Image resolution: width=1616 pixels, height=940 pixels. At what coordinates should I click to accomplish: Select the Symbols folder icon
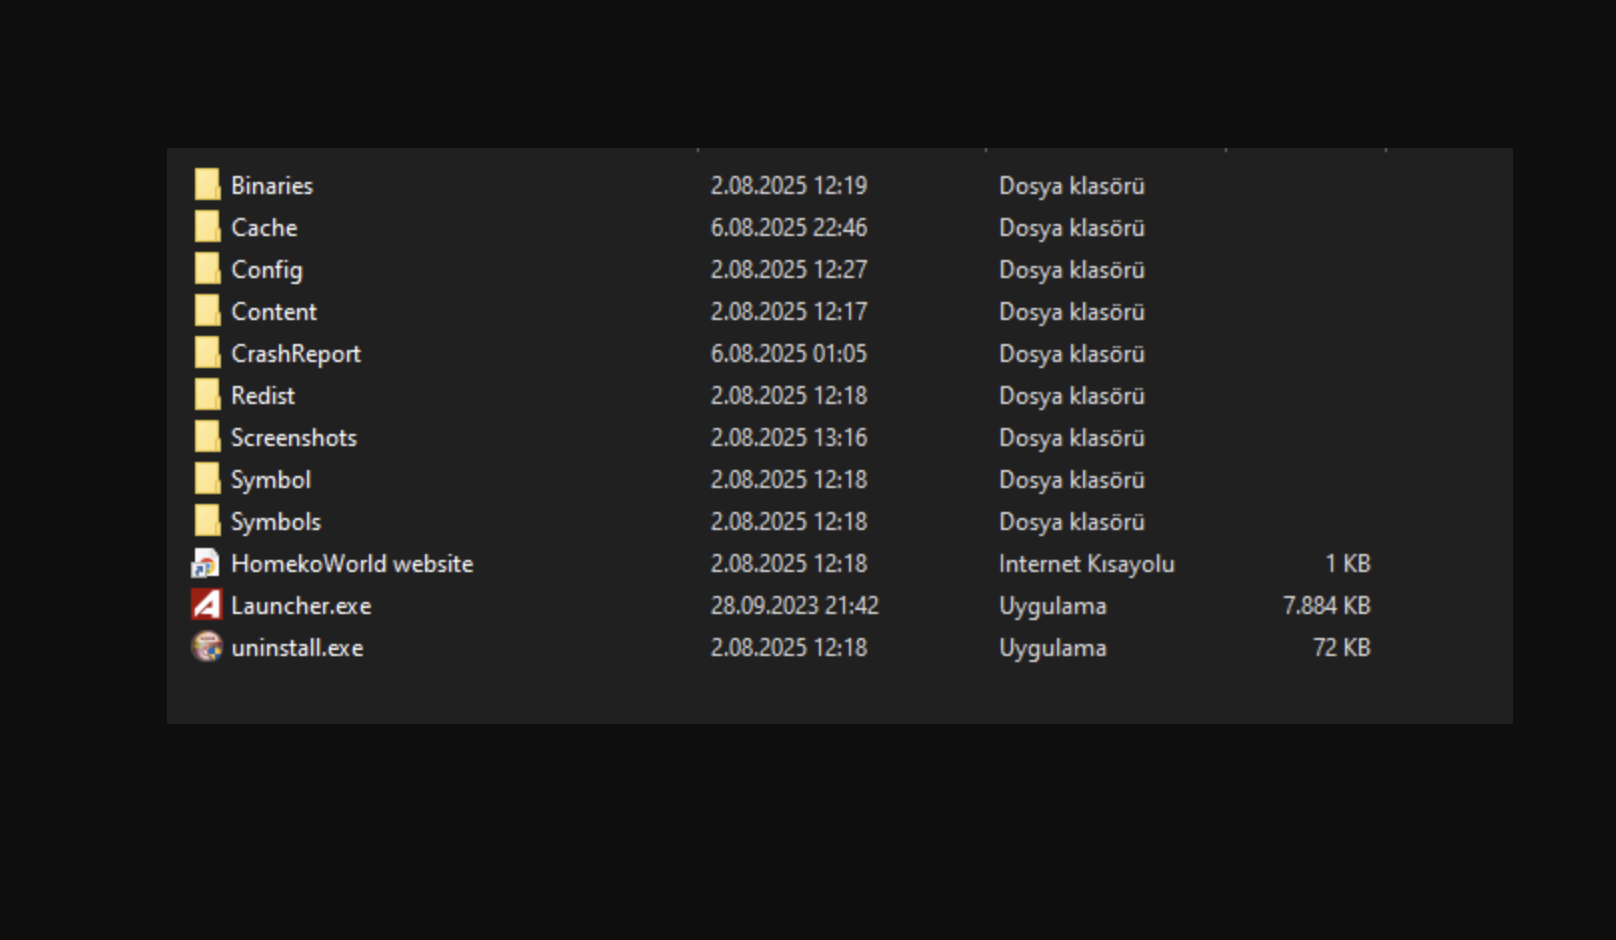207,521
